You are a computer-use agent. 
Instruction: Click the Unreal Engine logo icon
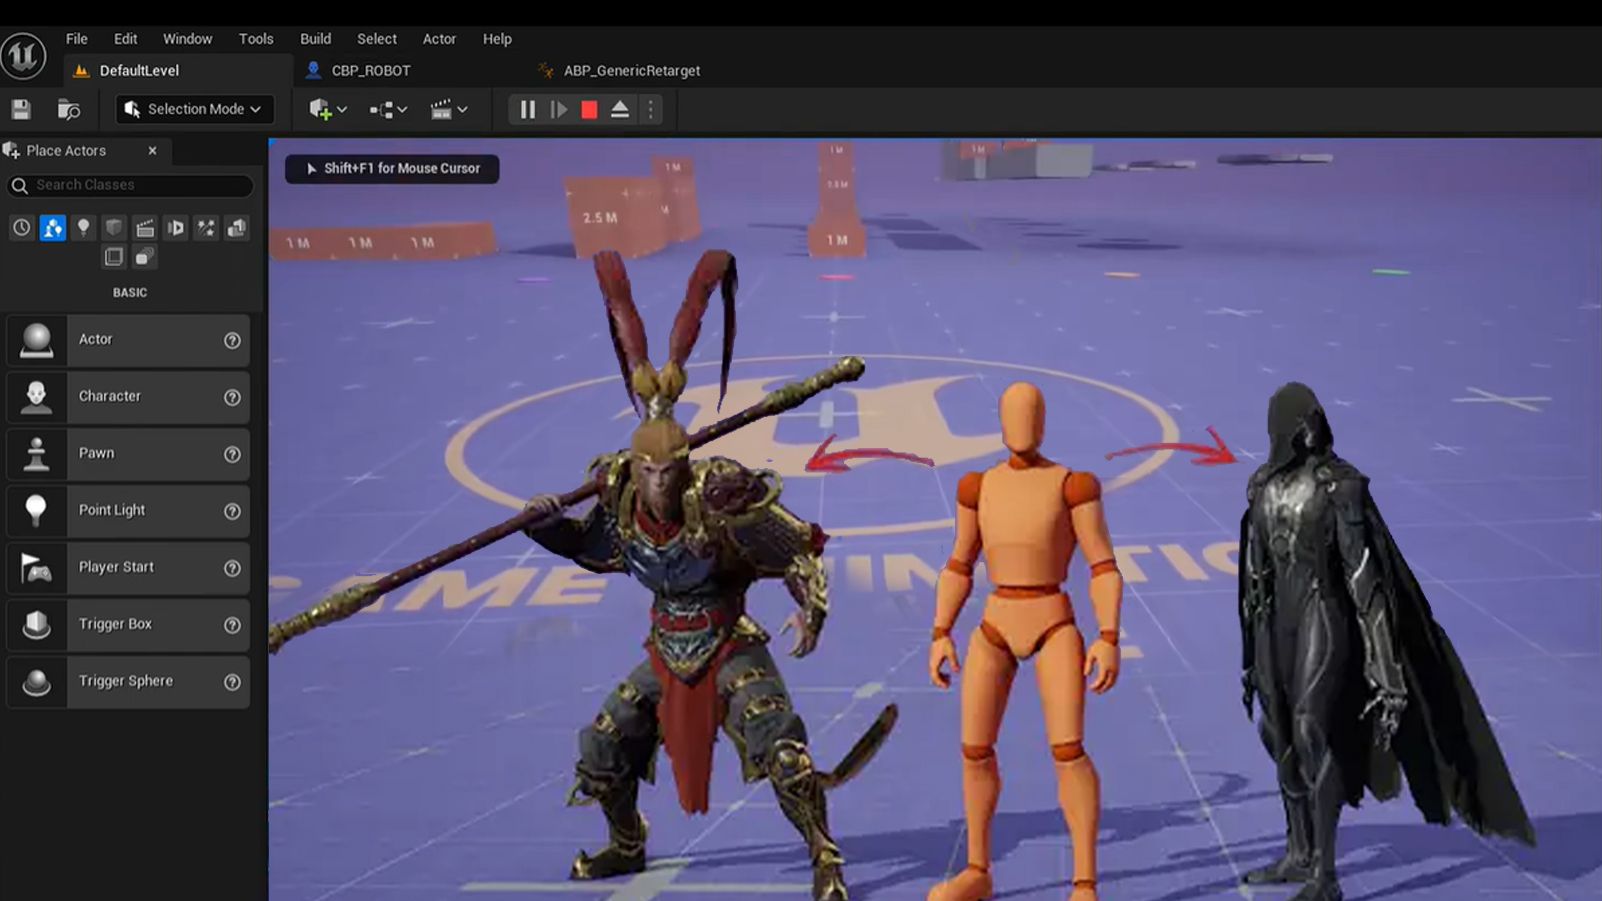23,55
